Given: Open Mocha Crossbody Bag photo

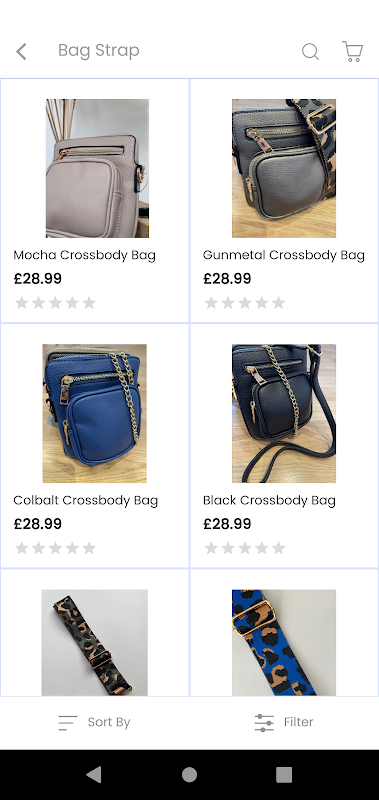Looking at the screenshot, I should point(97,168).
